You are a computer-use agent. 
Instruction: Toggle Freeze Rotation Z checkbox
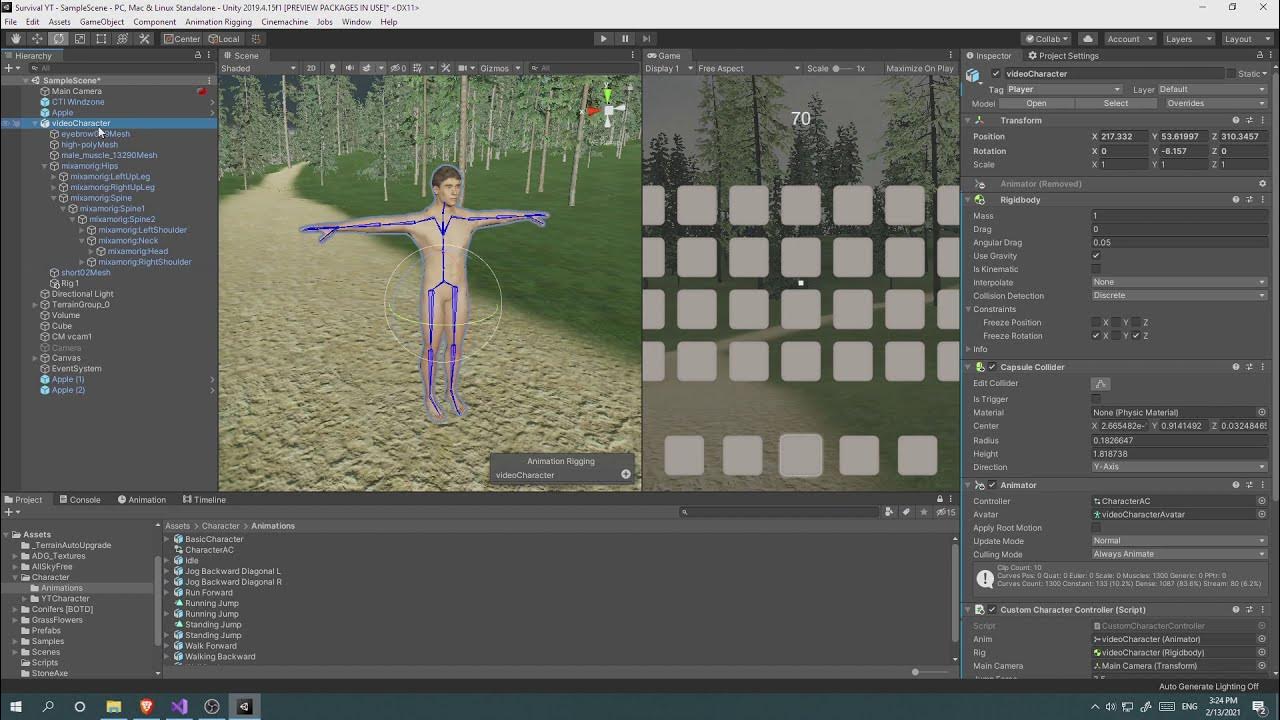tap(1135, 336)
